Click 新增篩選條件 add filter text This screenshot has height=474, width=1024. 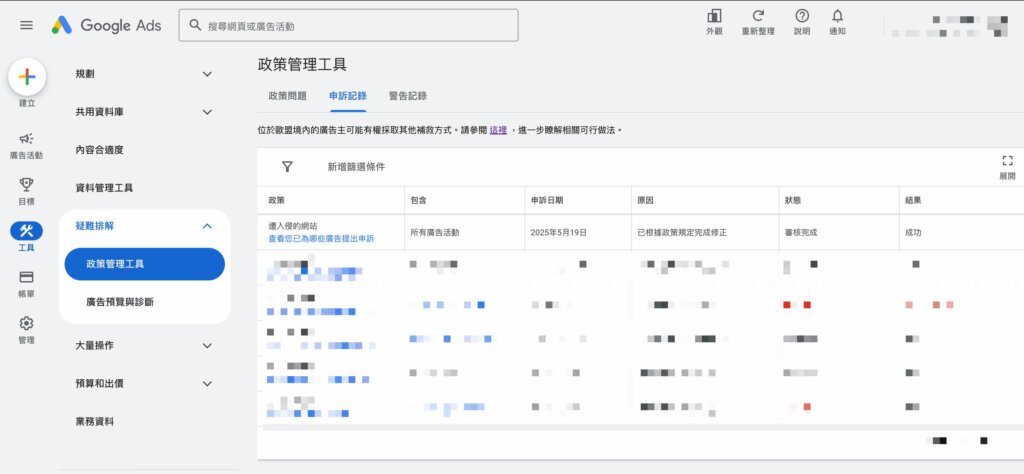357,167
